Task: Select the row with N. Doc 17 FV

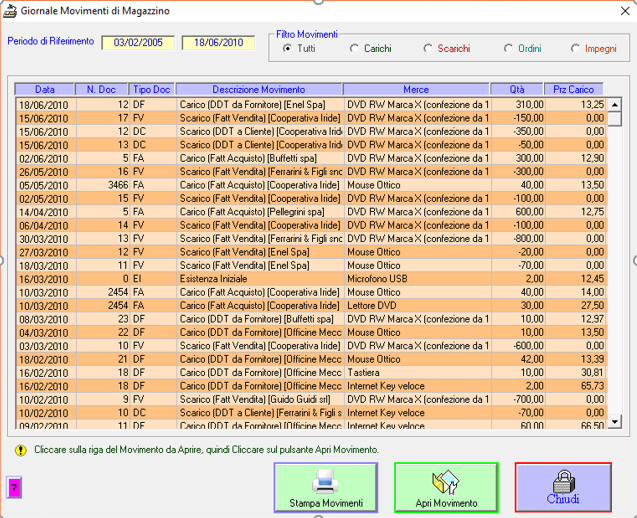Action: click(312, 118)
